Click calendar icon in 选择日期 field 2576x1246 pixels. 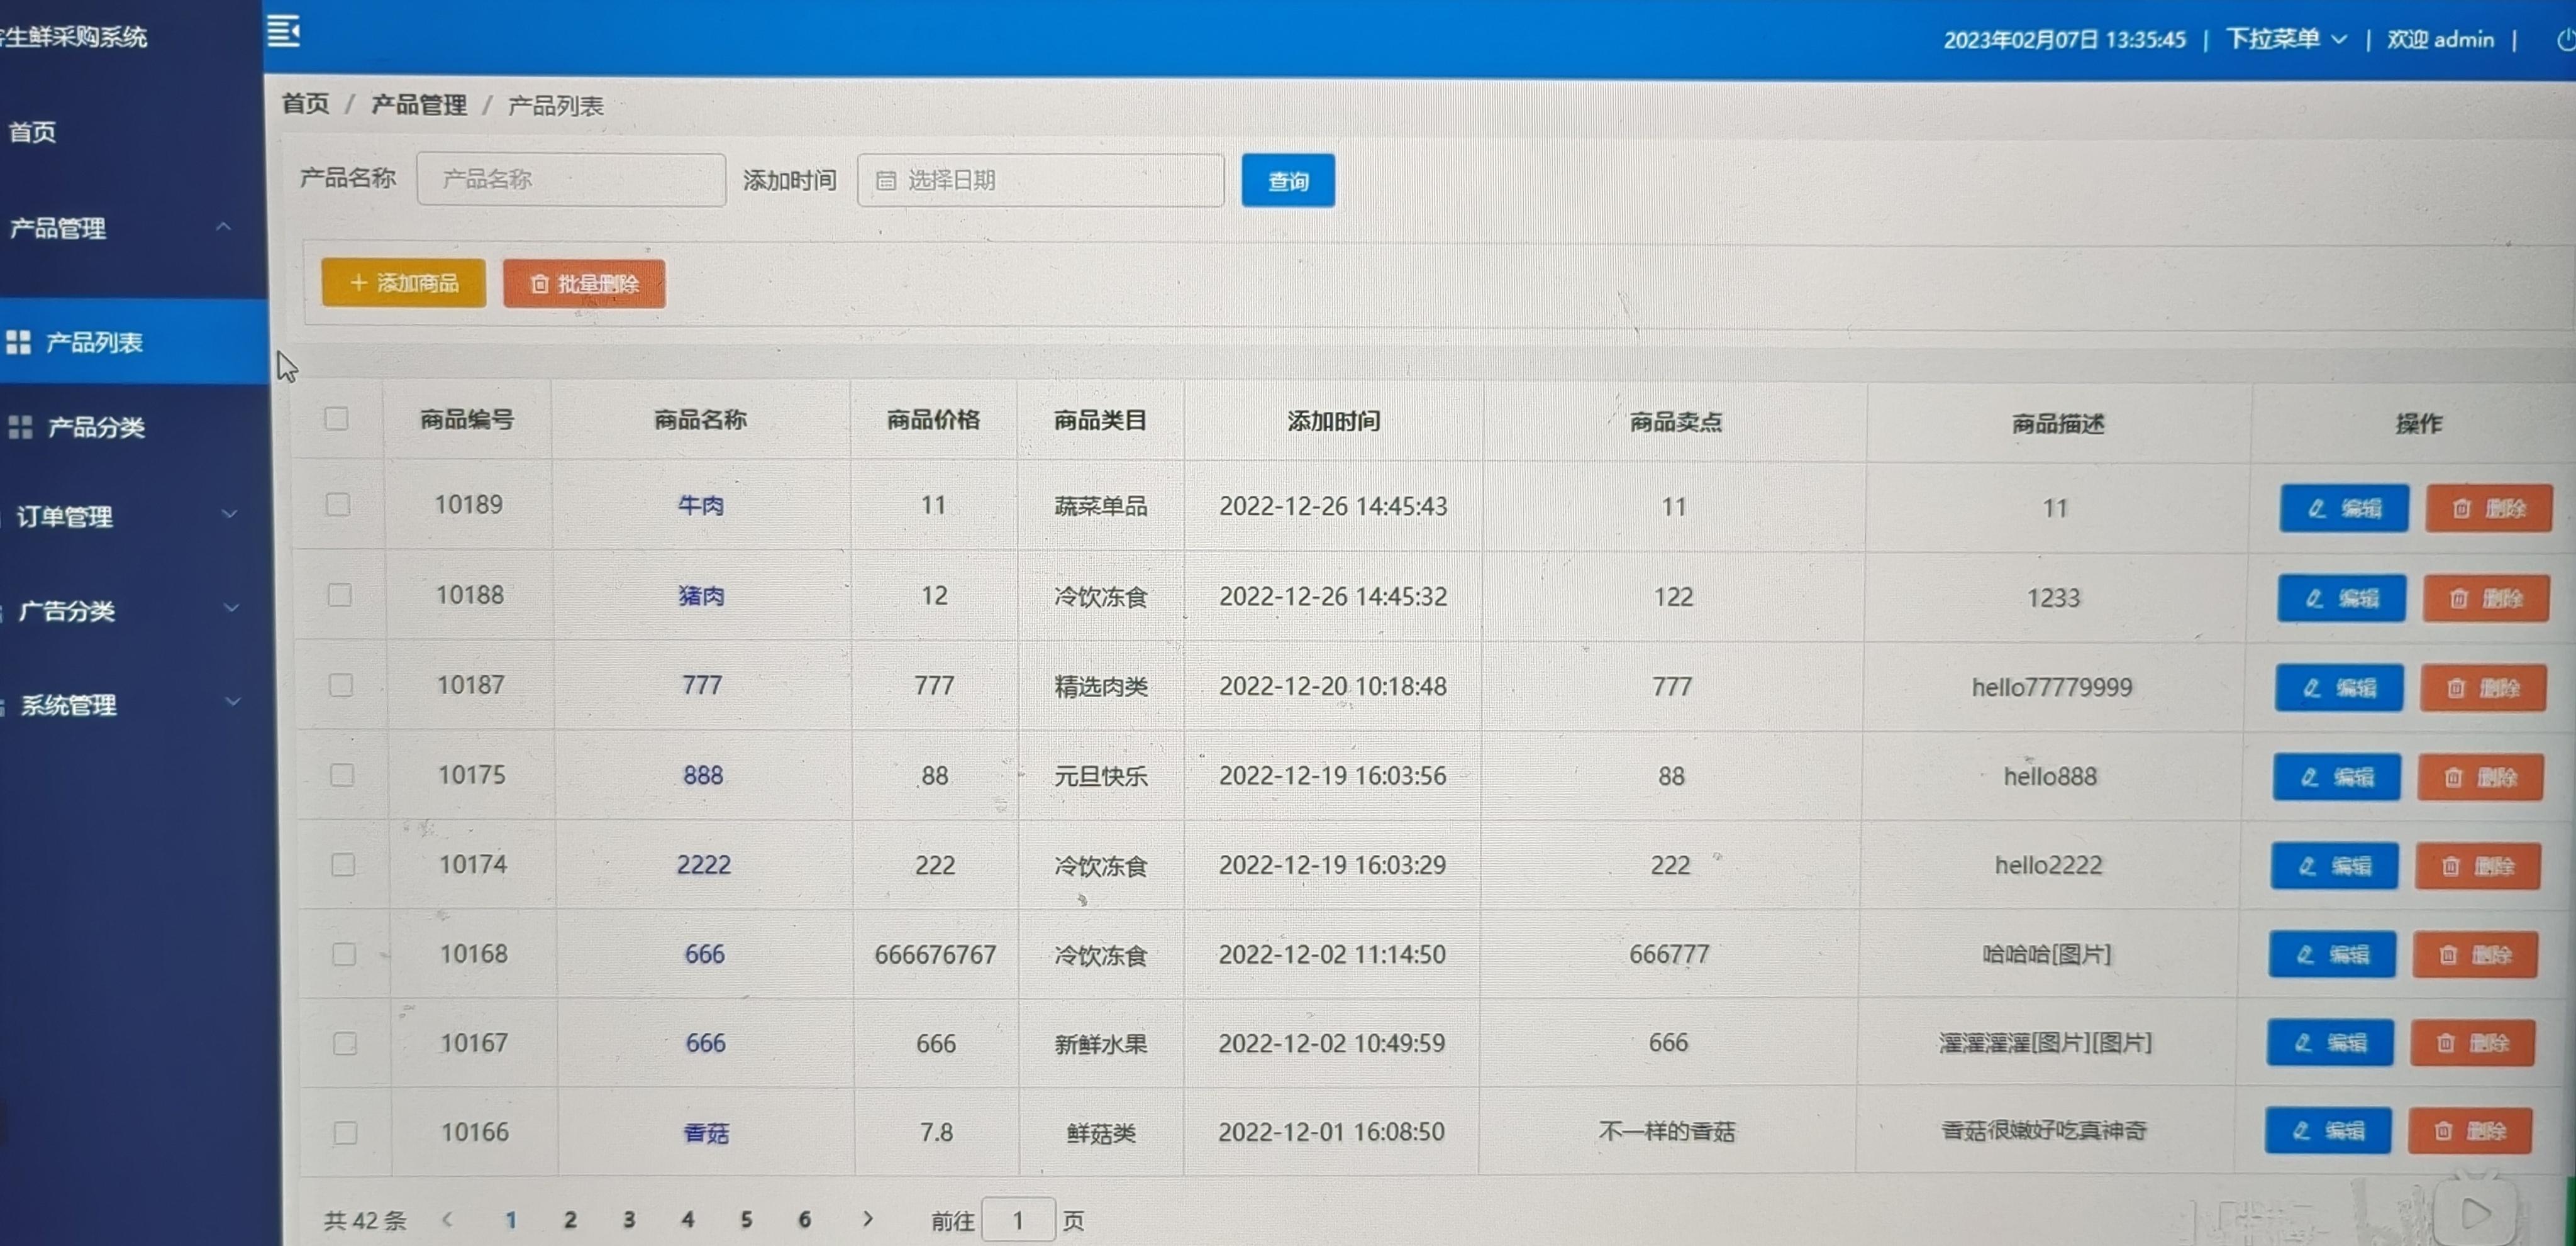tap(886, 180)
